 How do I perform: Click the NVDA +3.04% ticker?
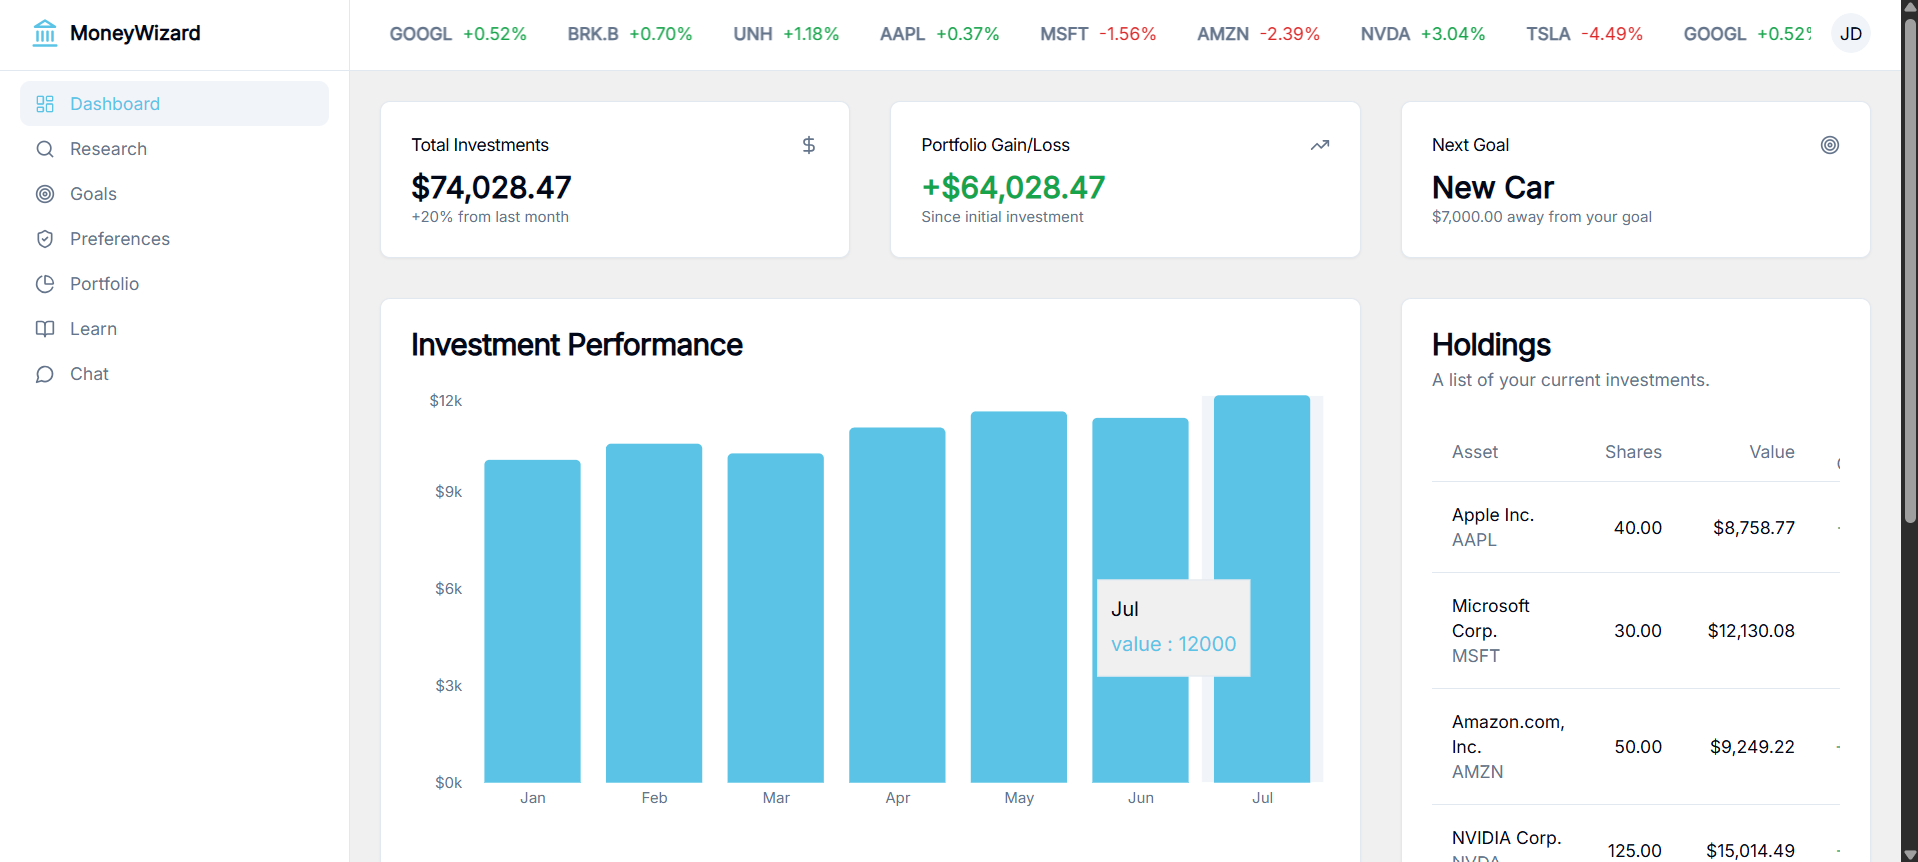click(x=1423, y=34)
